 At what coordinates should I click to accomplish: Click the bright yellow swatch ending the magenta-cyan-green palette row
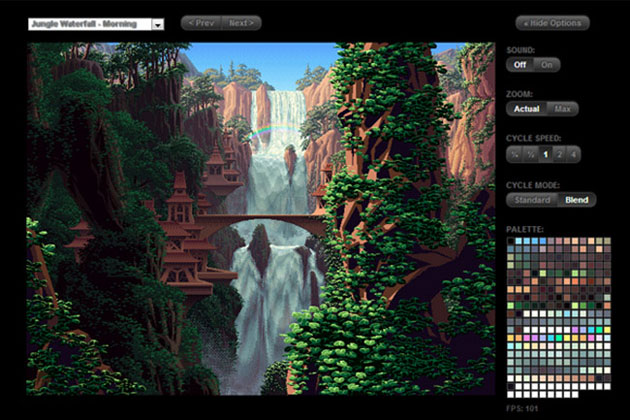pyautogui.click(x=607, y=330)
